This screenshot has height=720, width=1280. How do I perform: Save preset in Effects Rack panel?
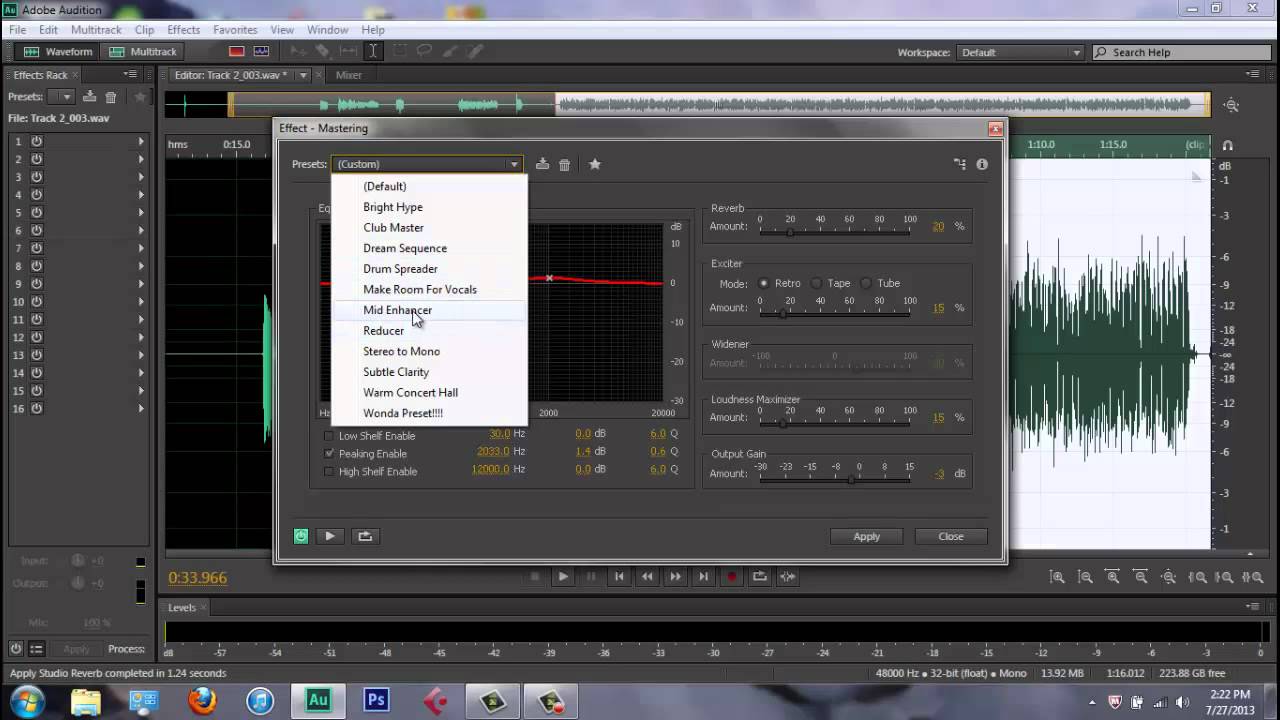89,97
